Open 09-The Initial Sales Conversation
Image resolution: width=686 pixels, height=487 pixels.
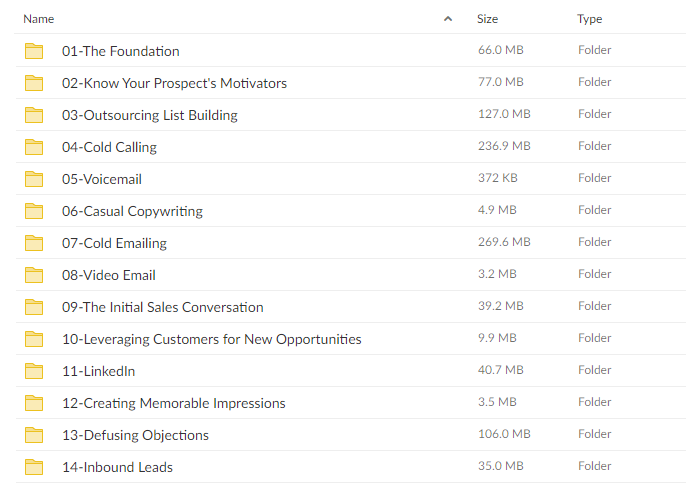pos(162,307)
